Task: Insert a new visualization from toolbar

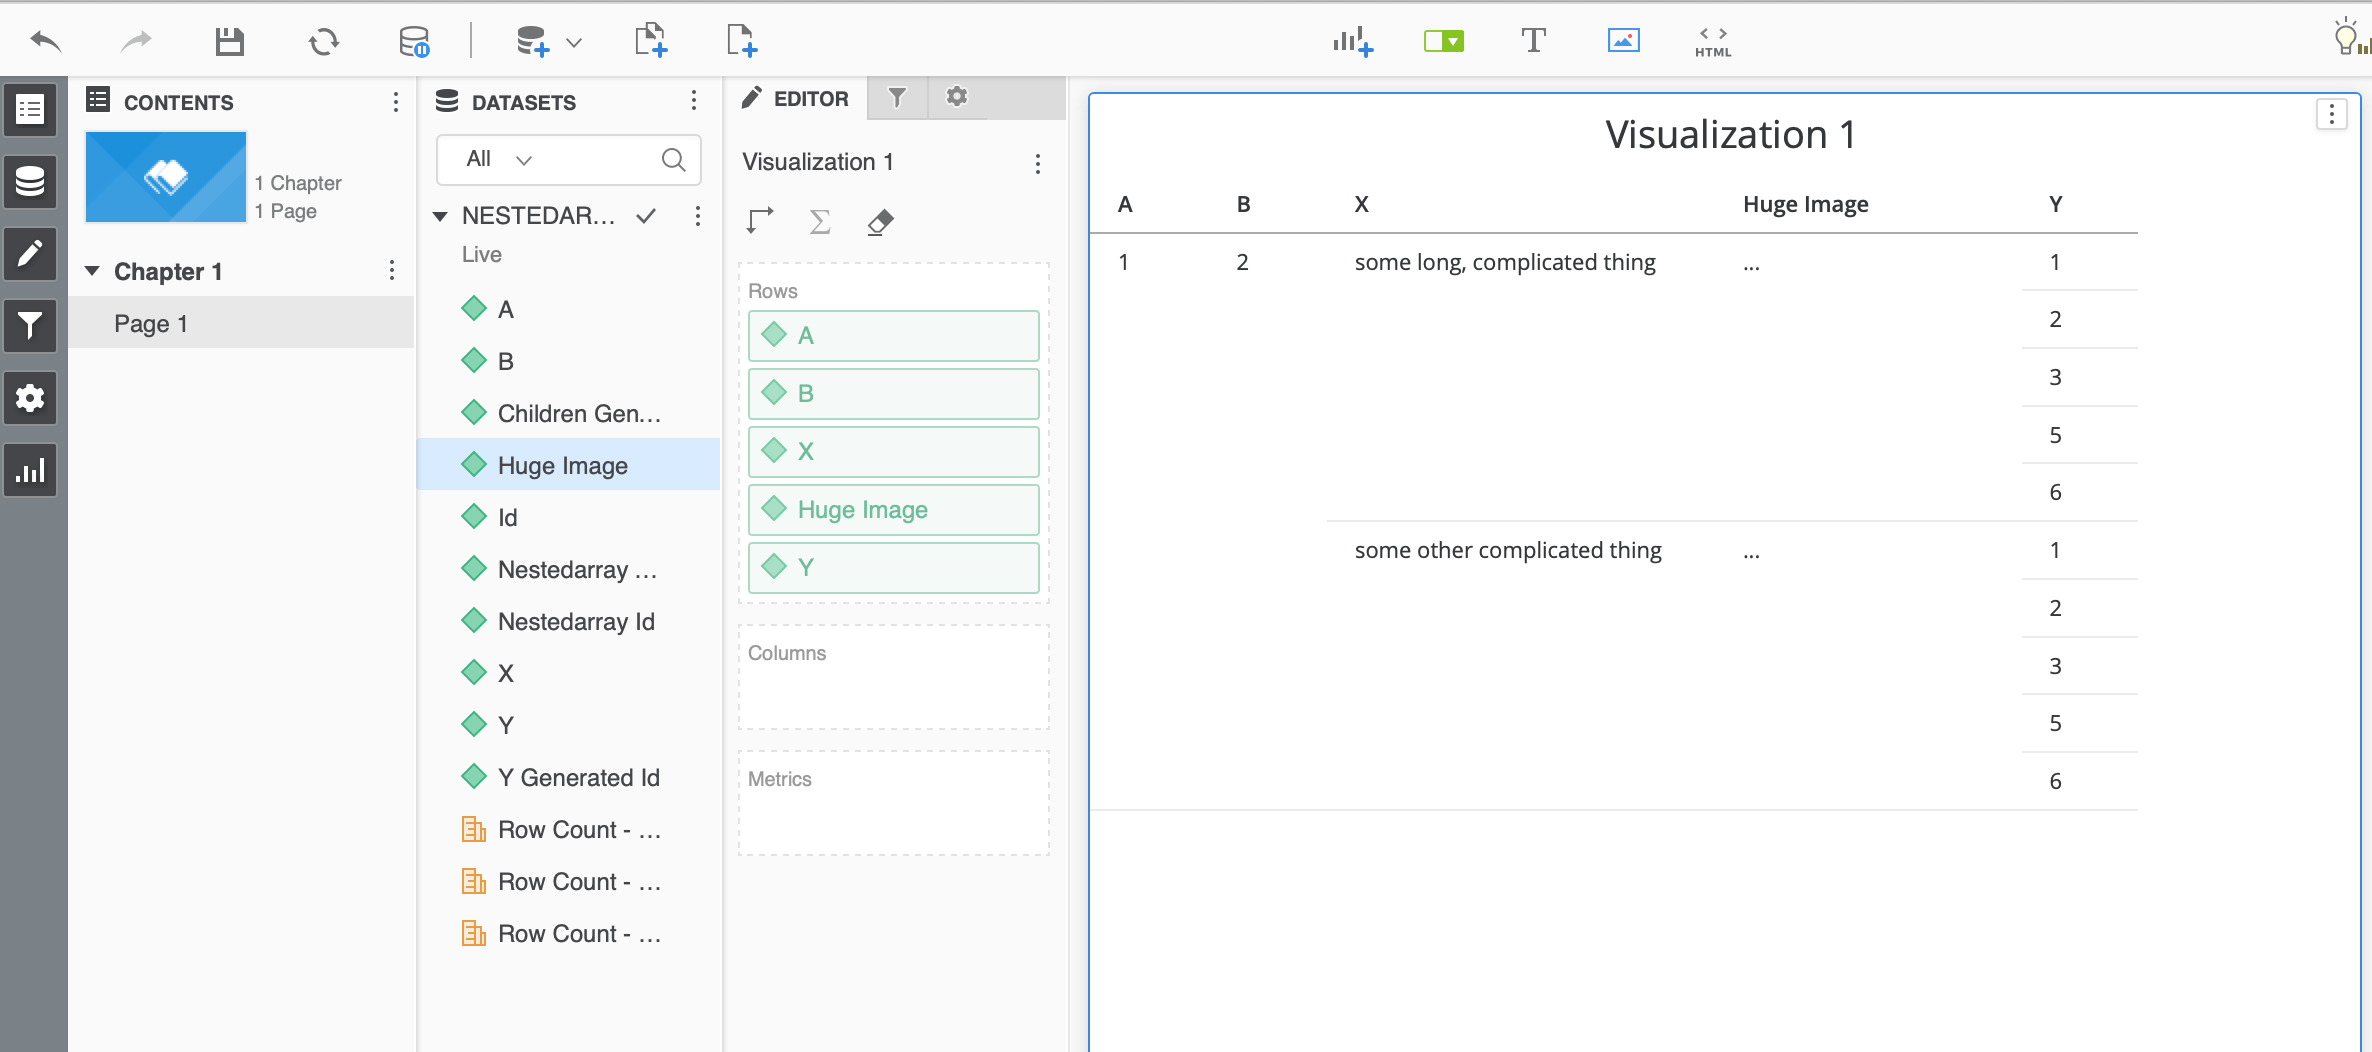Action: pyautogui.click(x=1353, y=41)
